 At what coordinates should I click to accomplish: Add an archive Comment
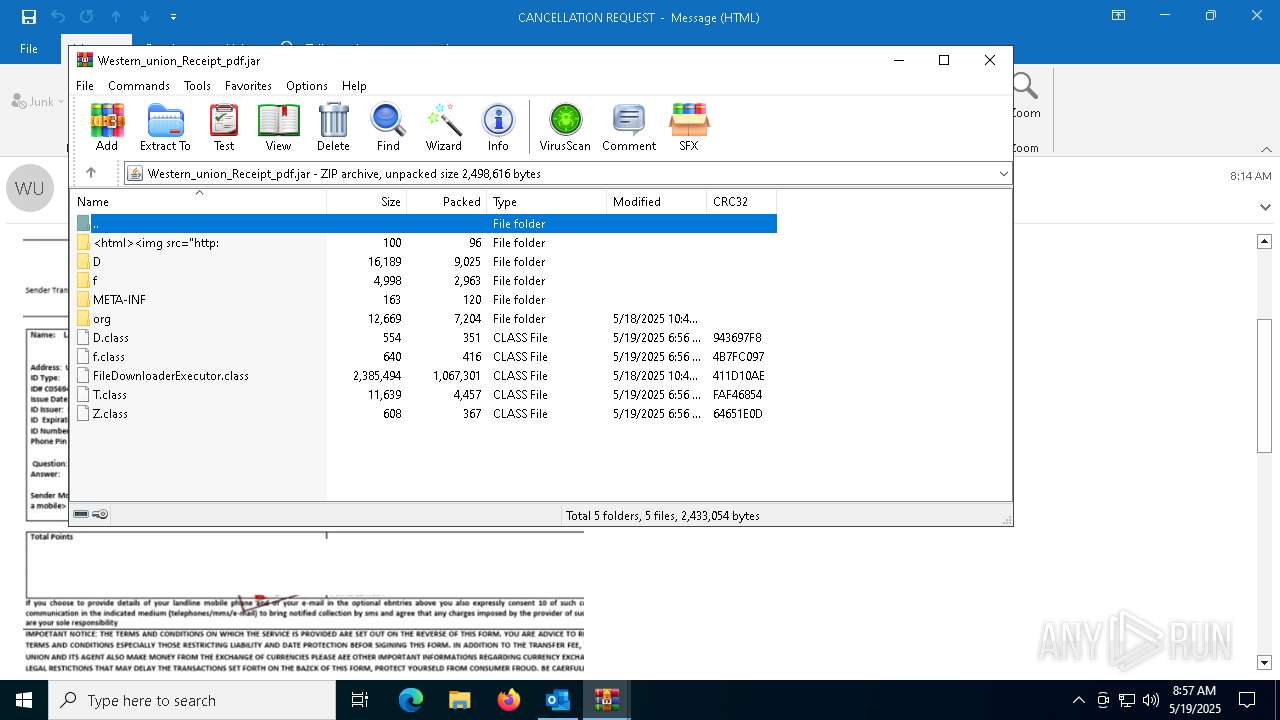click(629, 127)
